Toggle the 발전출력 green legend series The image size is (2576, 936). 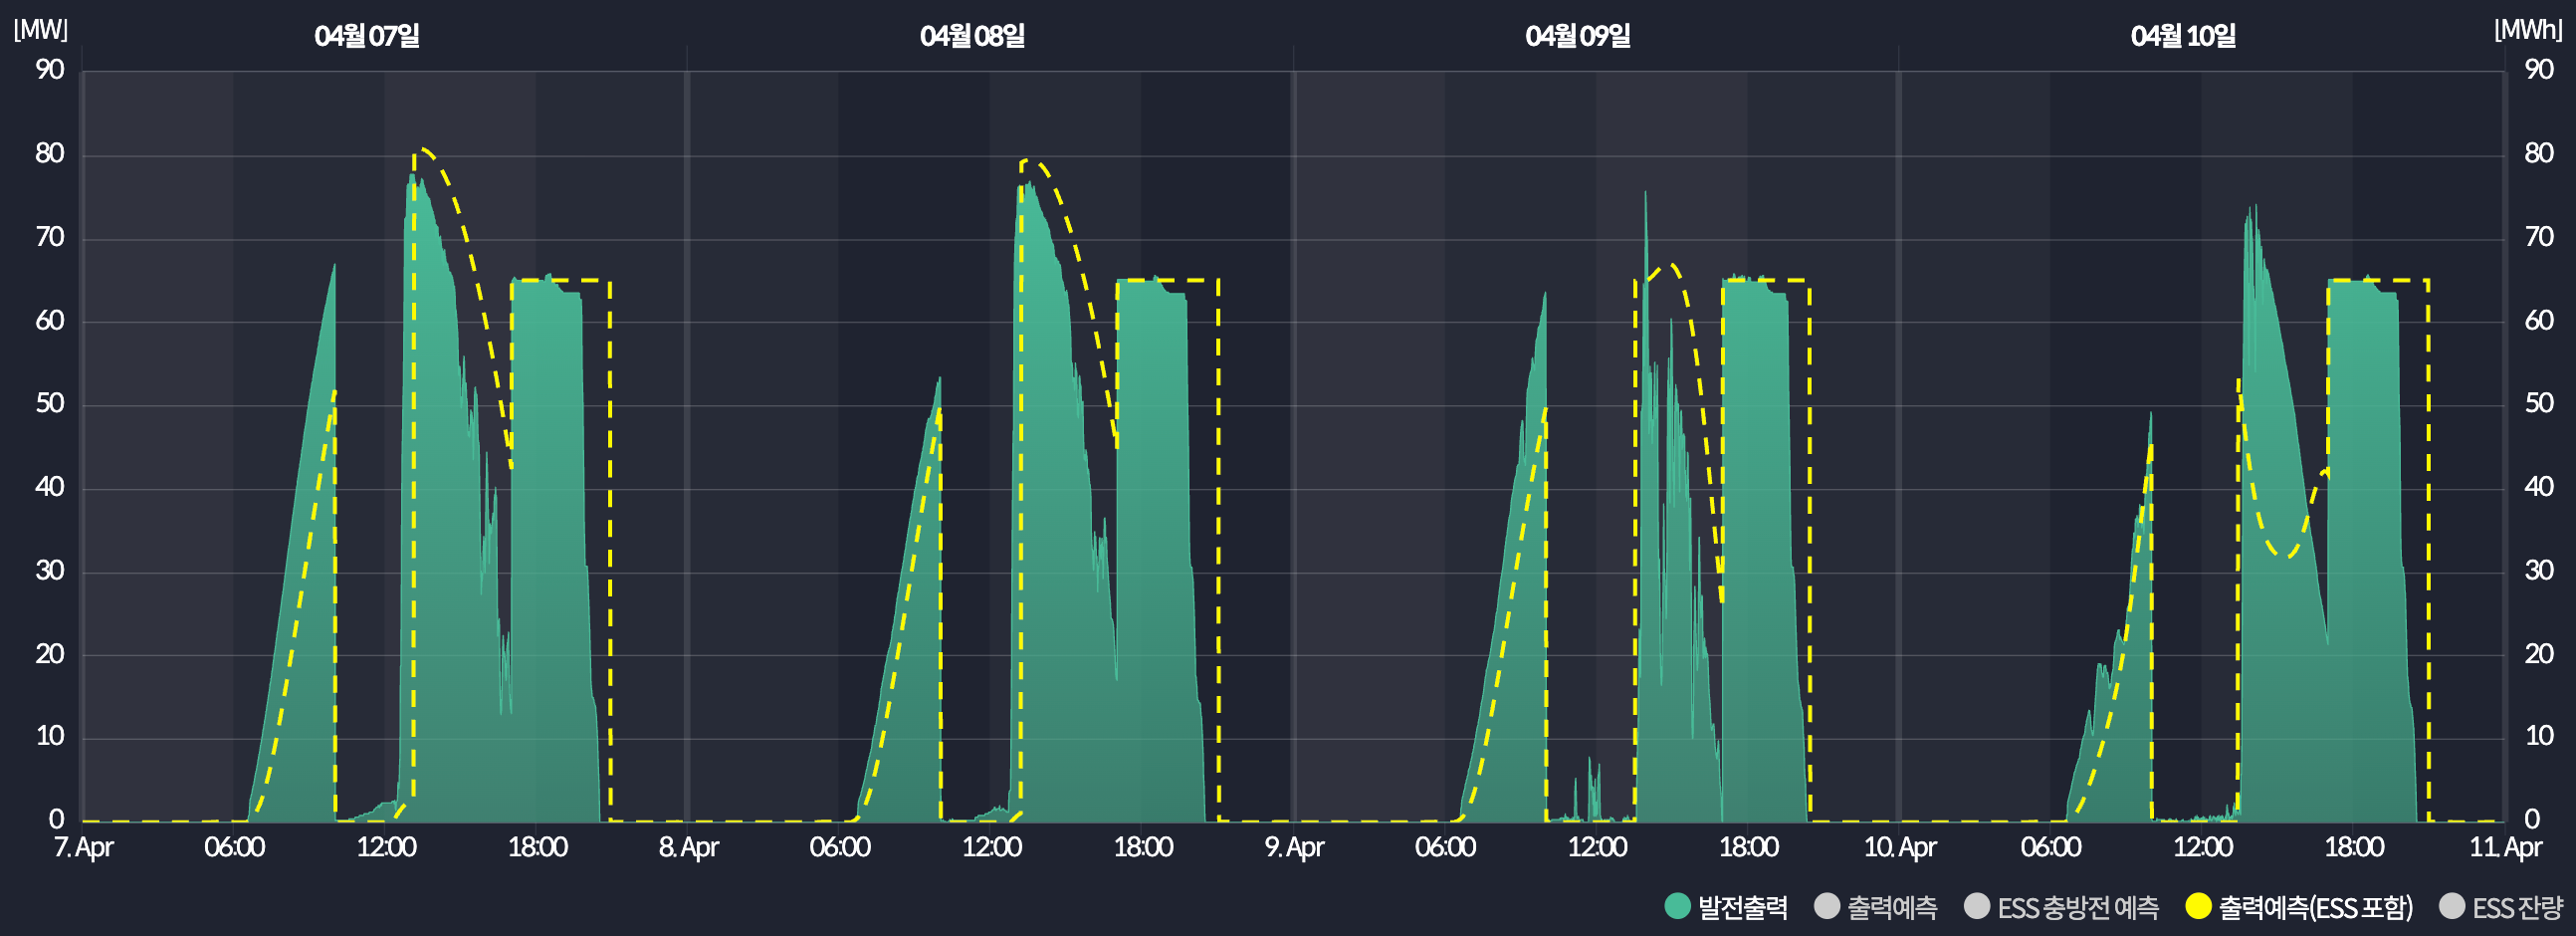point(1726,907)
